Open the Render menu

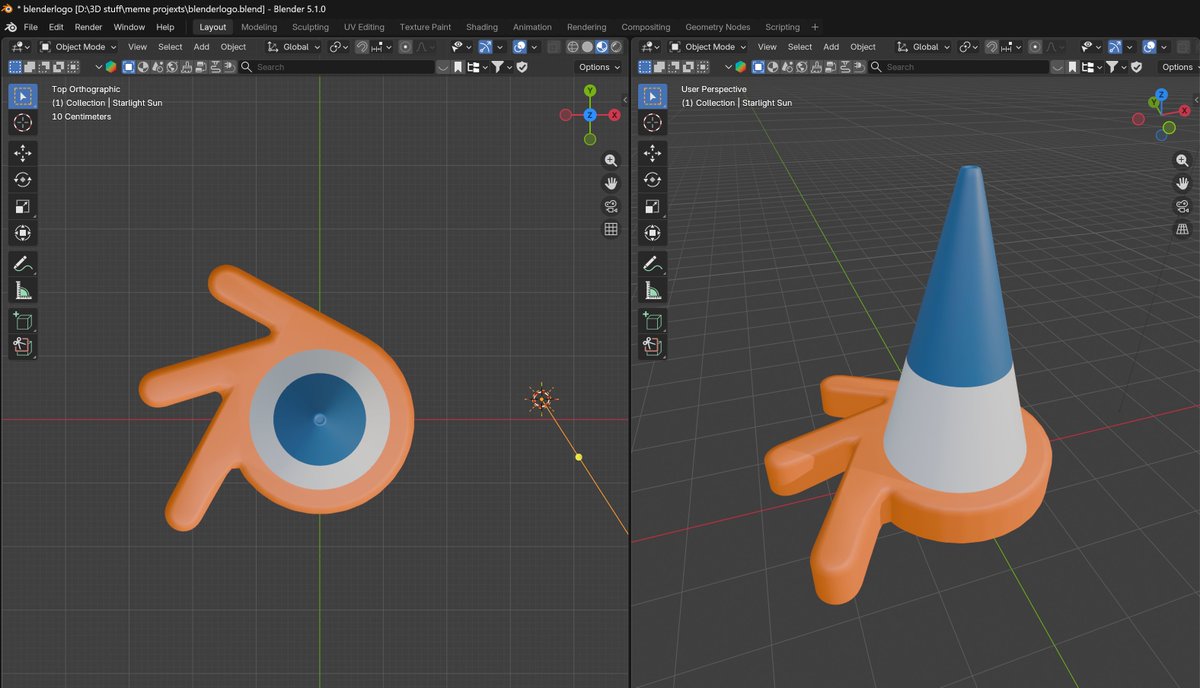pyautogui.click(x=88, y=27)
